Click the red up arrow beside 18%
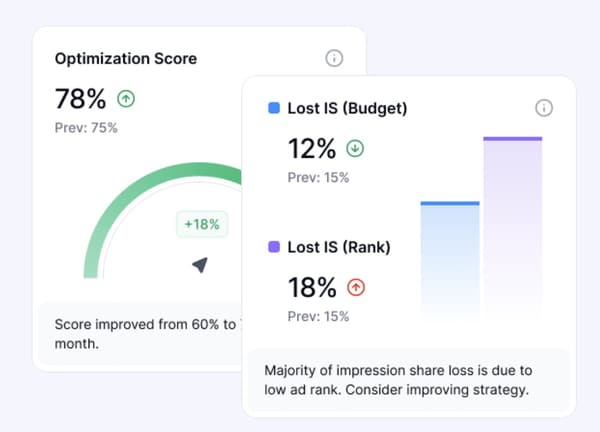The image size is (600, 432). (x=355, y=288)
